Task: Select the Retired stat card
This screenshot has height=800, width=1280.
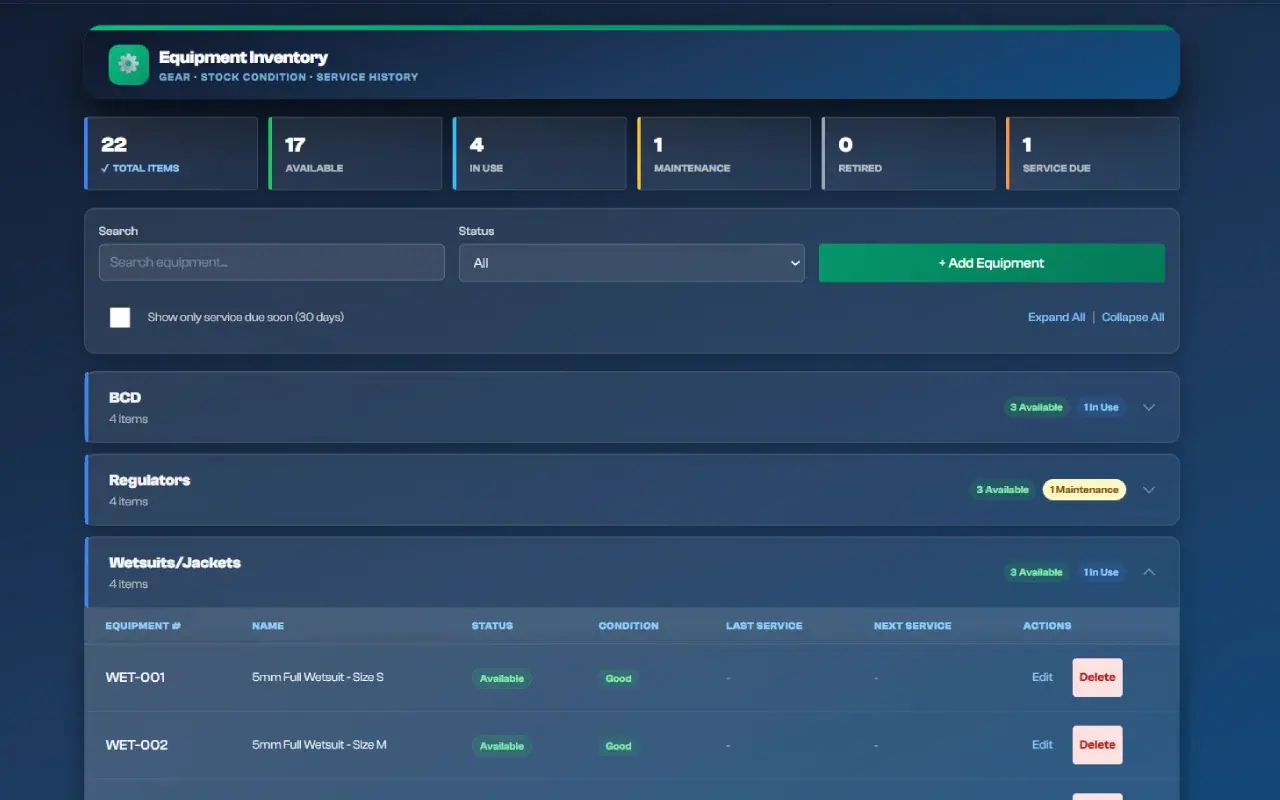Action: (908, 153)
